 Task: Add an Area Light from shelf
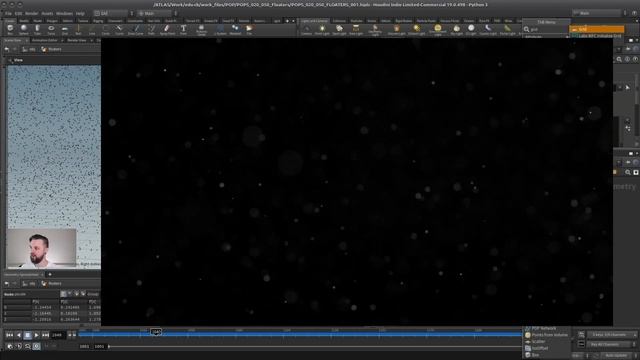[356, 29]
